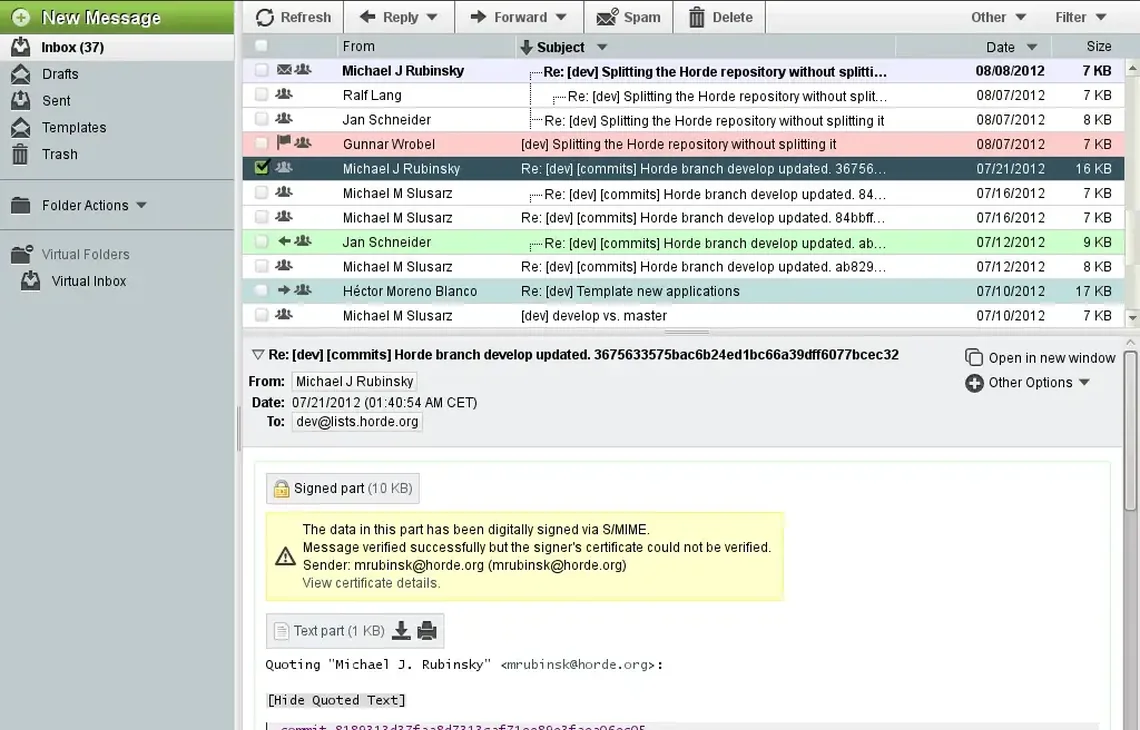Open the Drafts folder
This screenshot has width=1140, height=730.
click(x=60, y=74)
